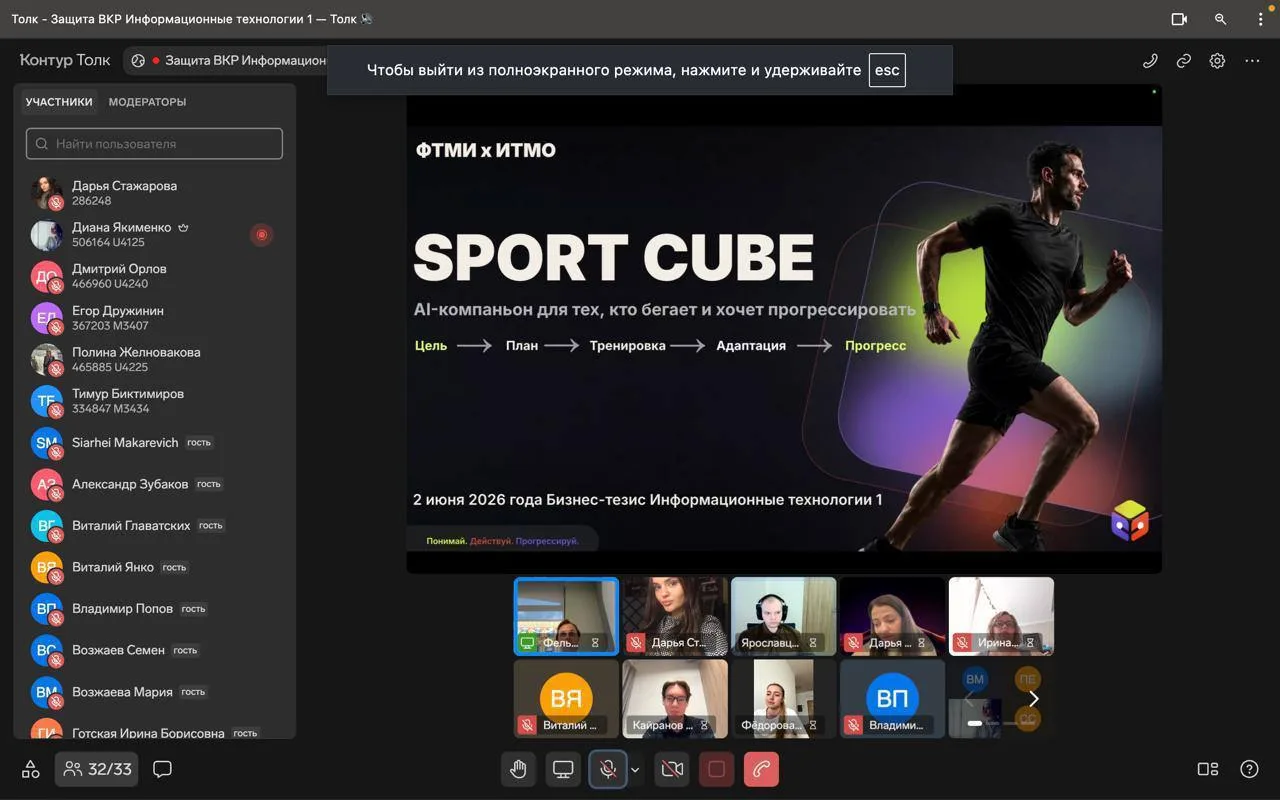Select the Фёдорова video tile
The image size is (1280, 800).
(x=783, y=698)
